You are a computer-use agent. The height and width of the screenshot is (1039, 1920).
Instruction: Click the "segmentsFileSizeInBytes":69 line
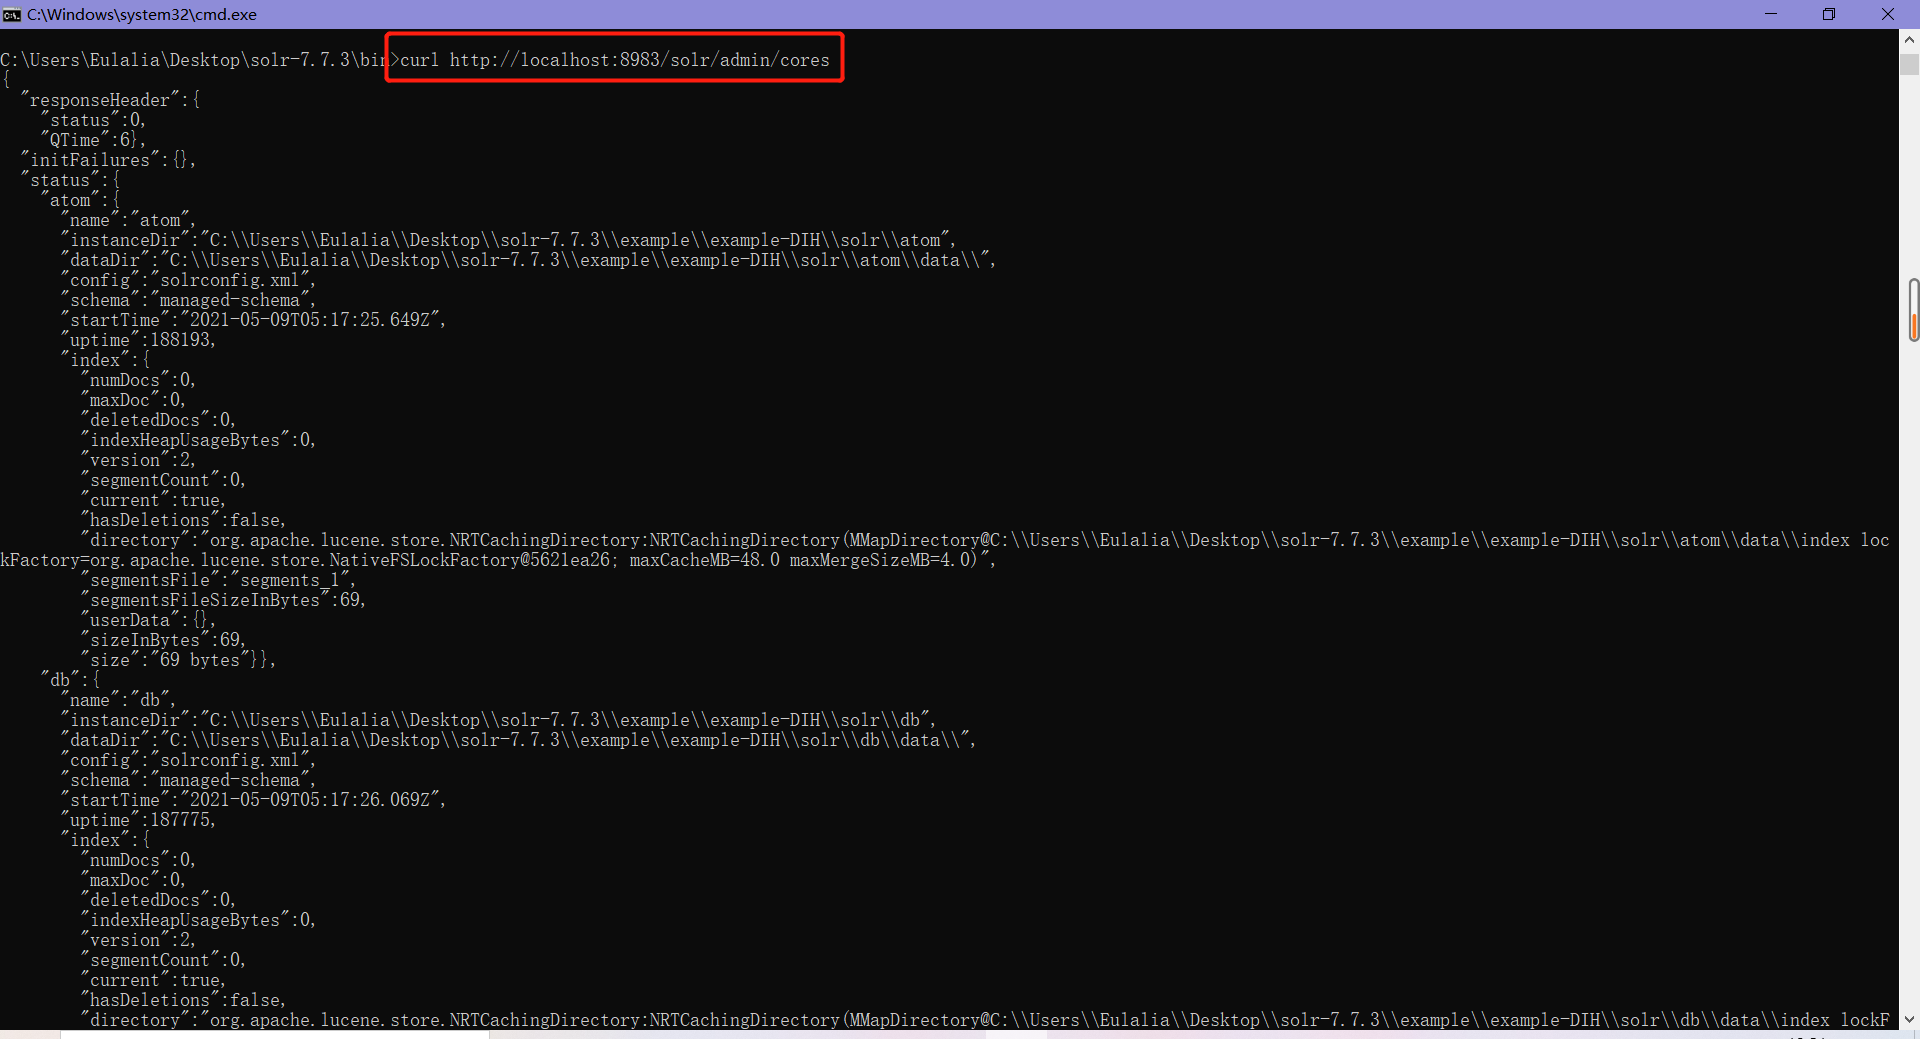[x=224, y=600]
